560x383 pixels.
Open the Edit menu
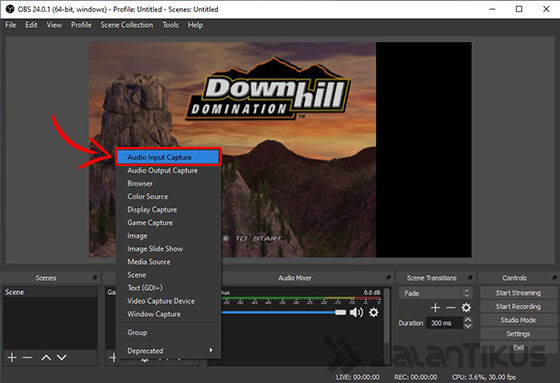31,25
